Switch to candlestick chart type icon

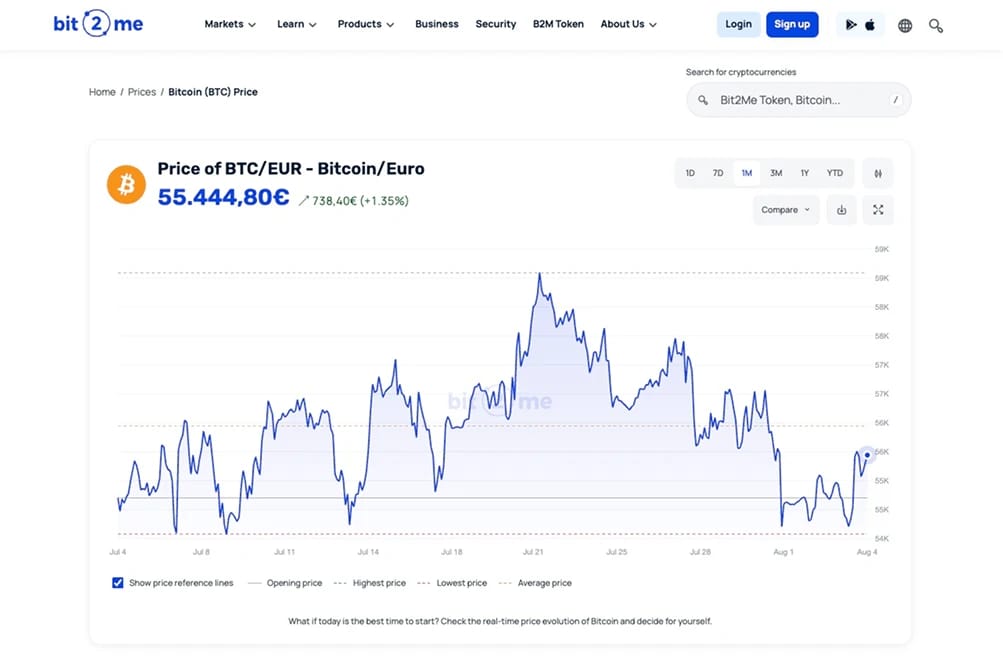pyautogui.click(x=878, y=173)
